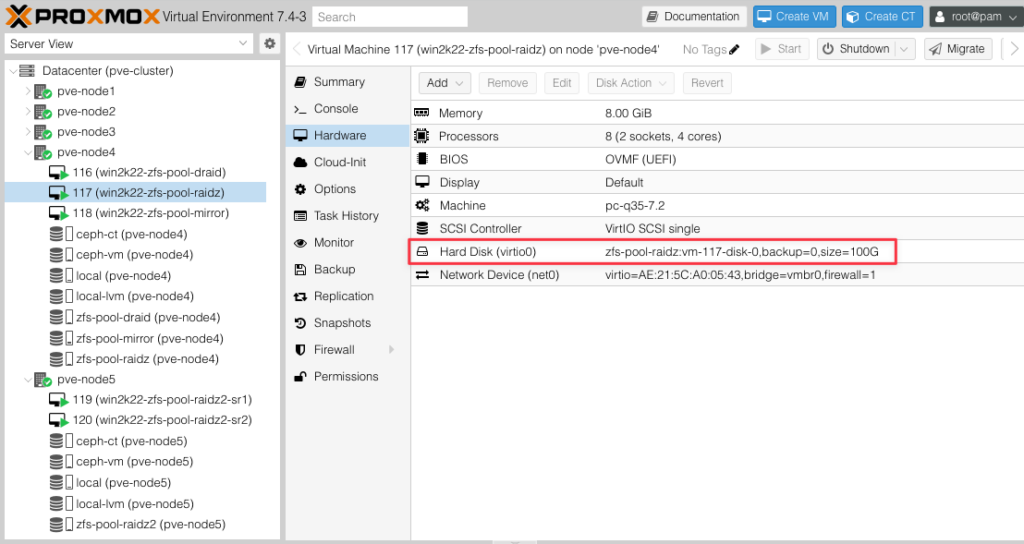
Task: Open the Permissions tab
Action: click(x=347, y=376)
